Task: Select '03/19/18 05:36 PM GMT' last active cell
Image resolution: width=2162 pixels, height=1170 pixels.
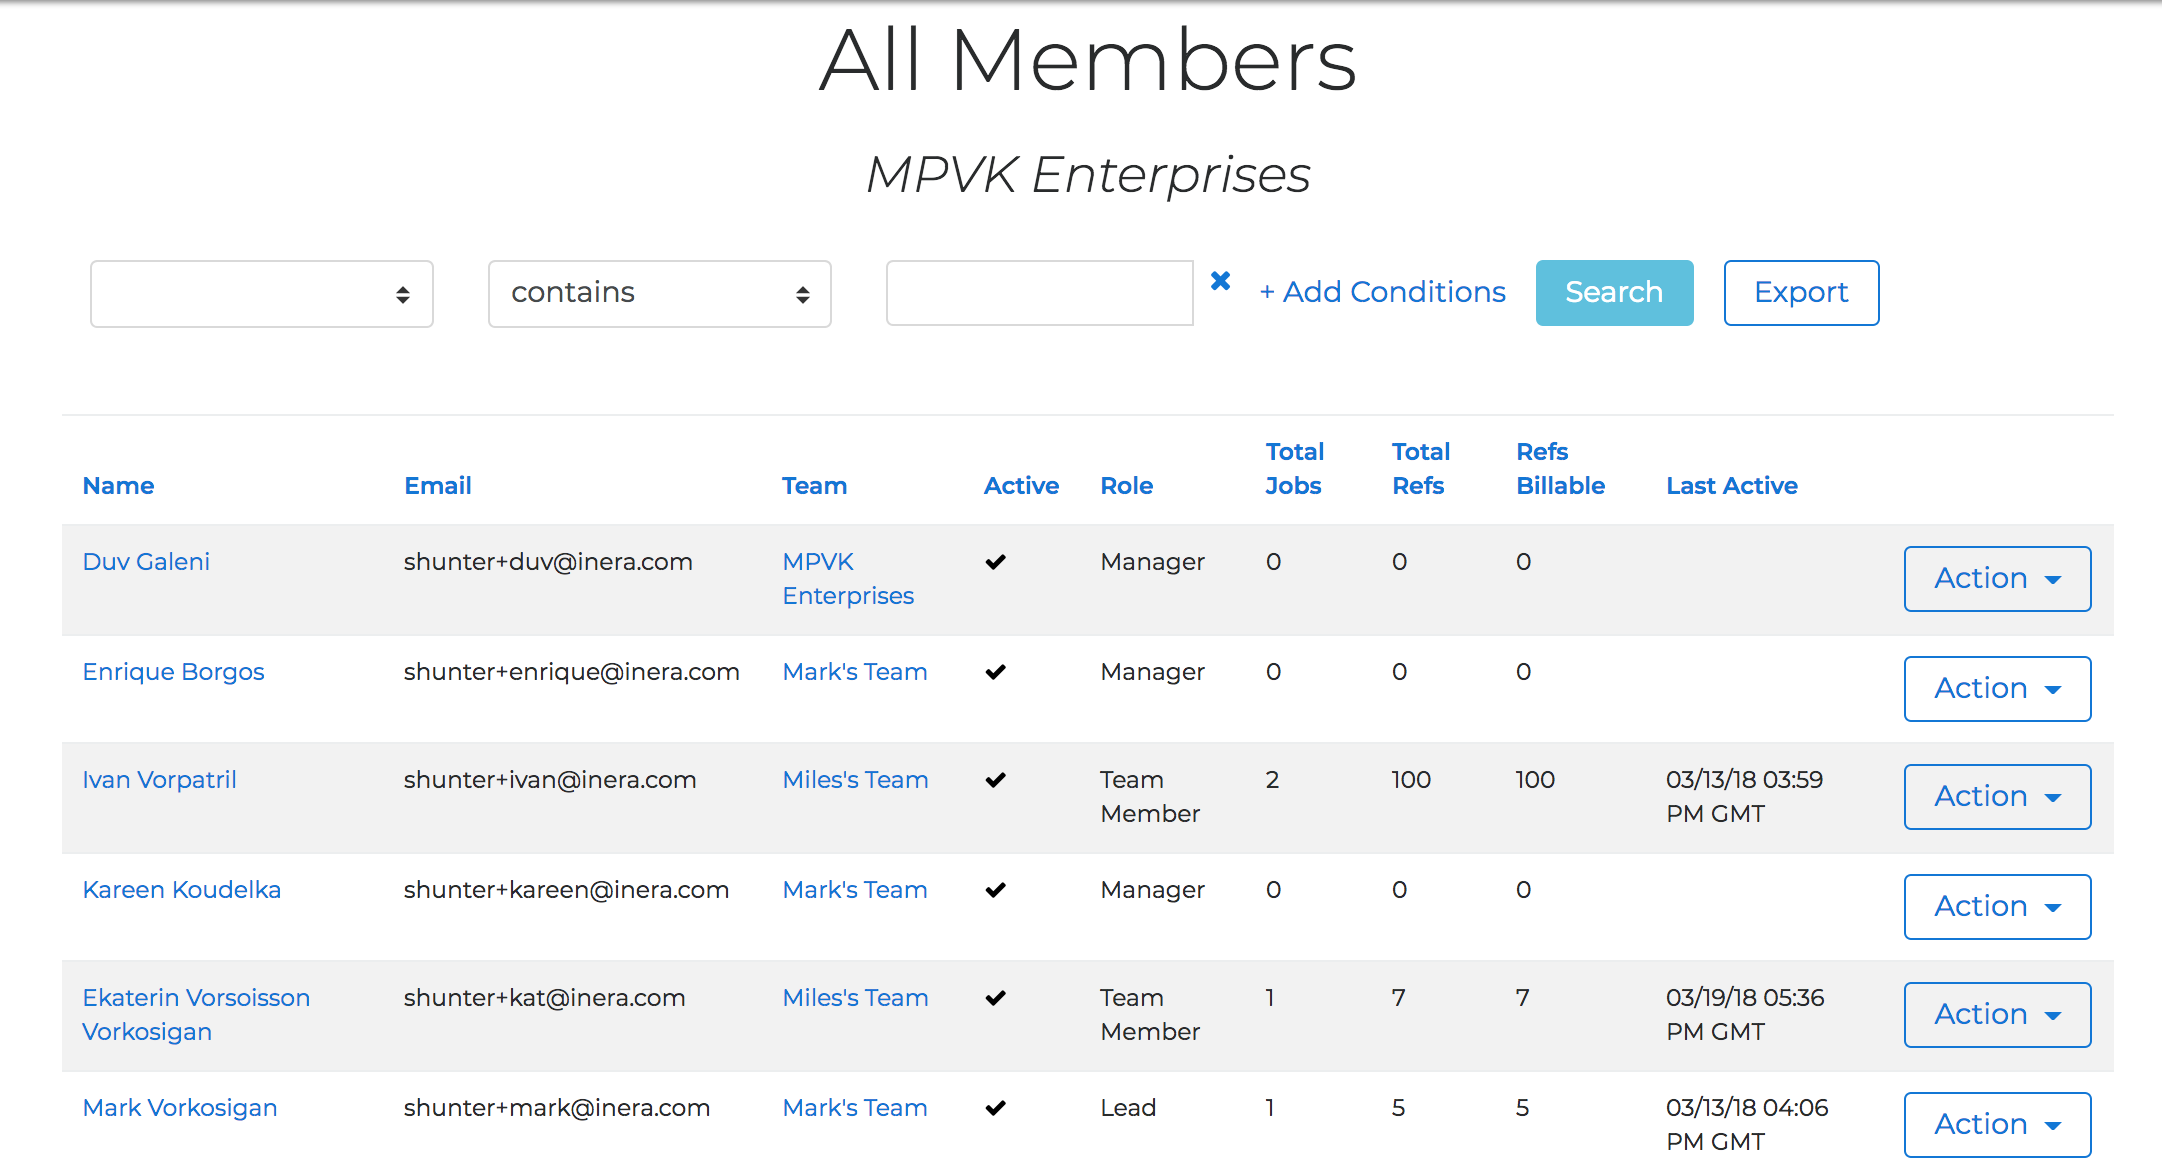Action: point(1745,1015)
